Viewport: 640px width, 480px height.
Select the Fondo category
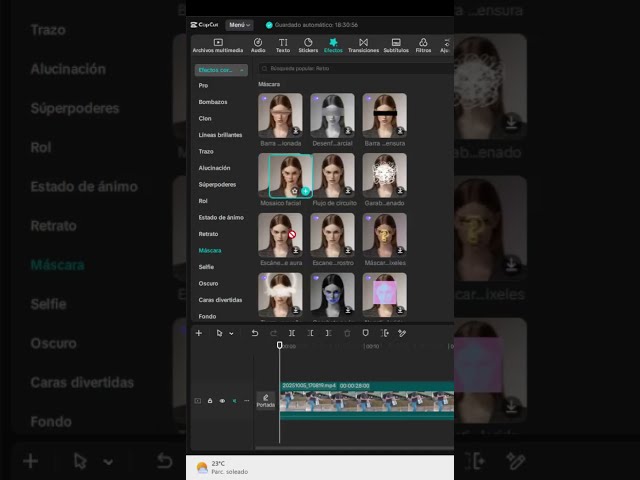coord(207,316)
